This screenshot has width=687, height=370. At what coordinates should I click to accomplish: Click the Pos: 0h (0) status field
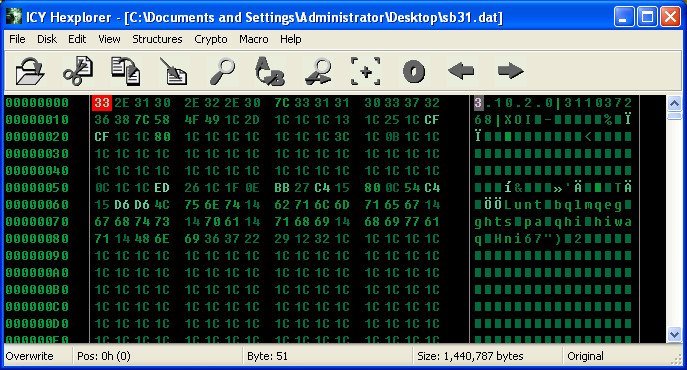pyautogui.click(x=104, y=356)
